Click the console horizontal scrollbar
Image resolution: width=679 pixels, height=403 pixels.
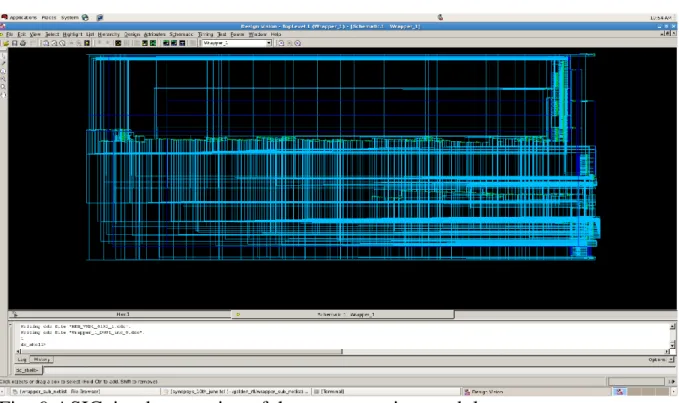pos(342,351)
